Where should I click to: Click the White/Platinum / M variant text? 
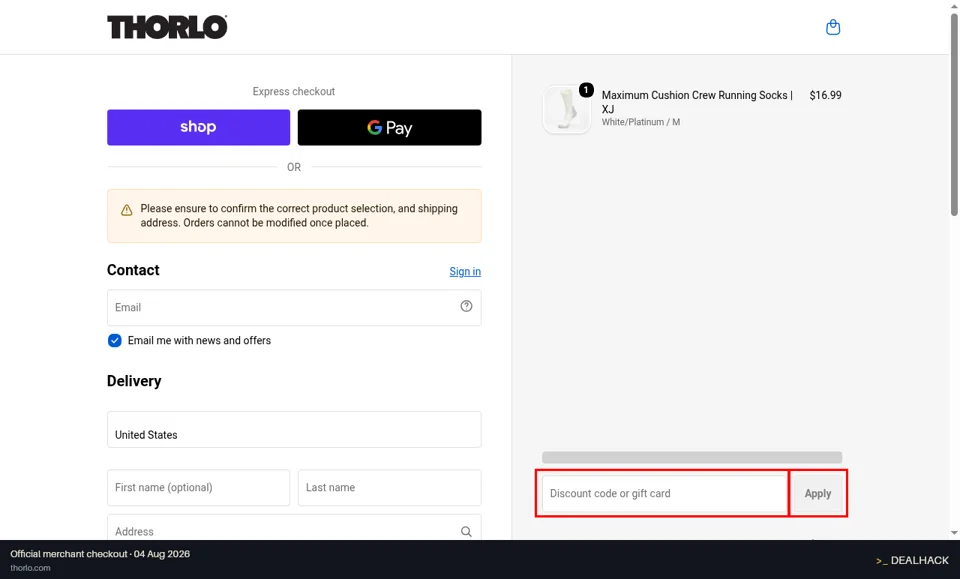(640, 122)
